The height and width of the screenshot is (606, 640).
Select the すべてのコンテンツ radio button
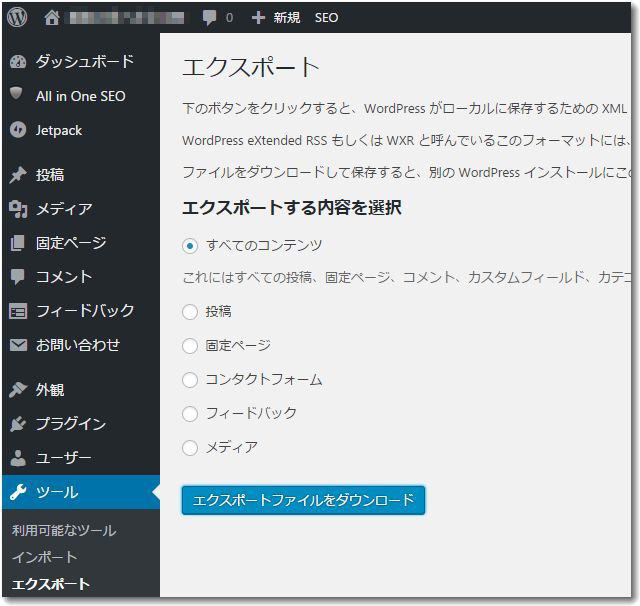click(190, 245)
